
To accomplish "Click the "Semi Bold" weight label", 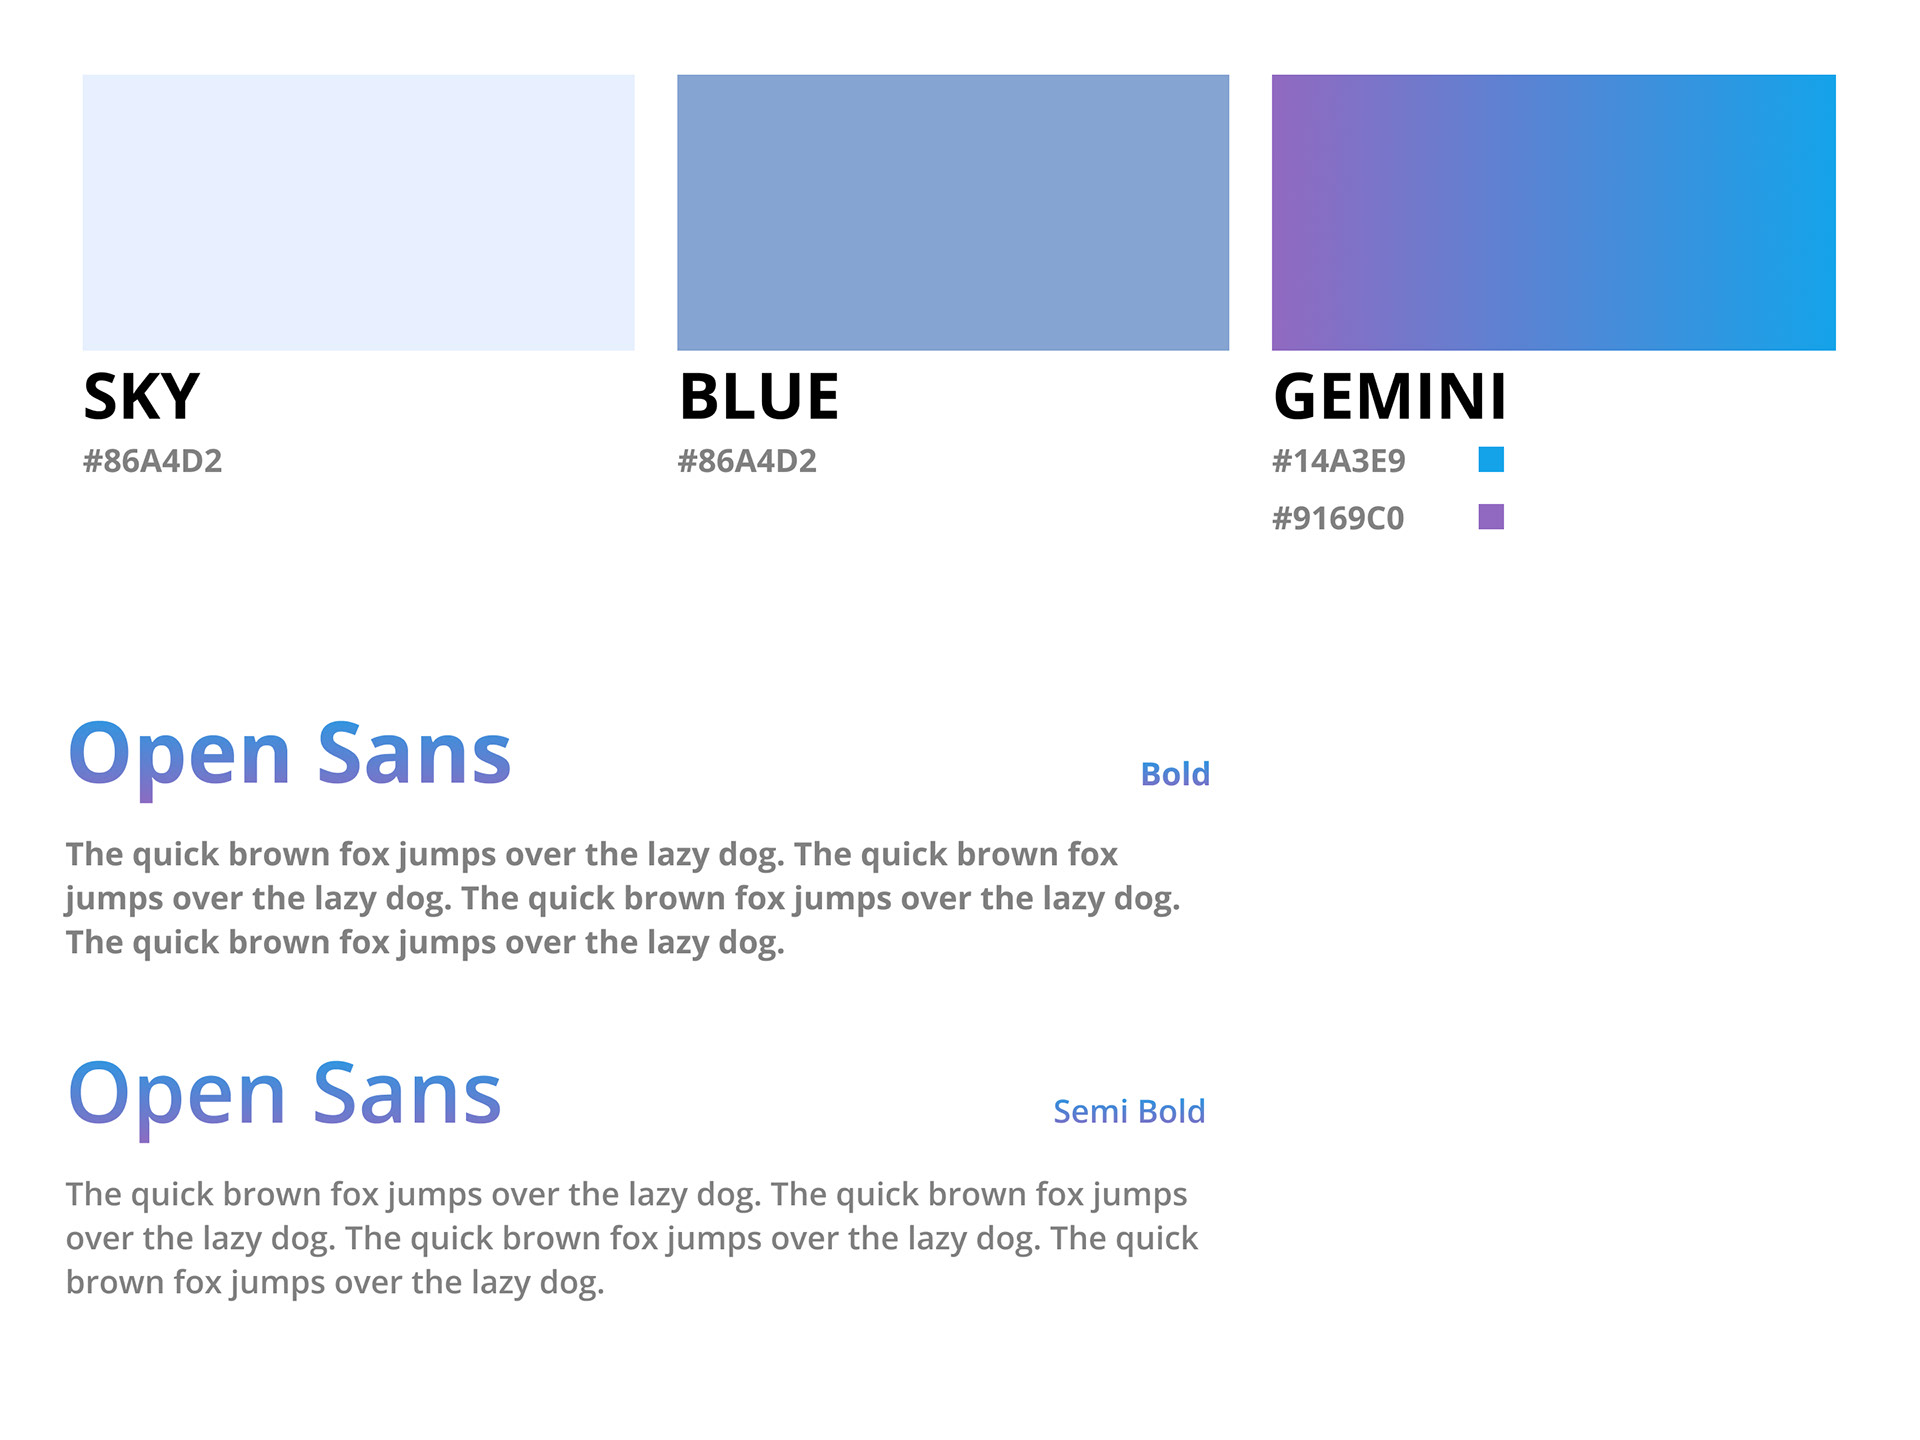I will (x=1129, y=1111).
